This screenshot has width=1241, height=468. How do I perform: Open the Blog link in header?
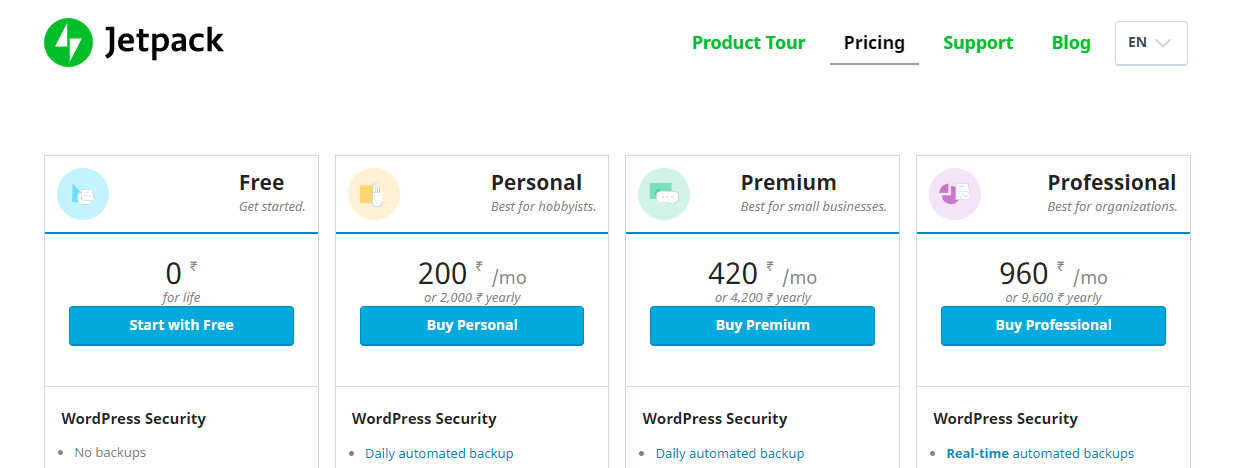[1071, 43]
